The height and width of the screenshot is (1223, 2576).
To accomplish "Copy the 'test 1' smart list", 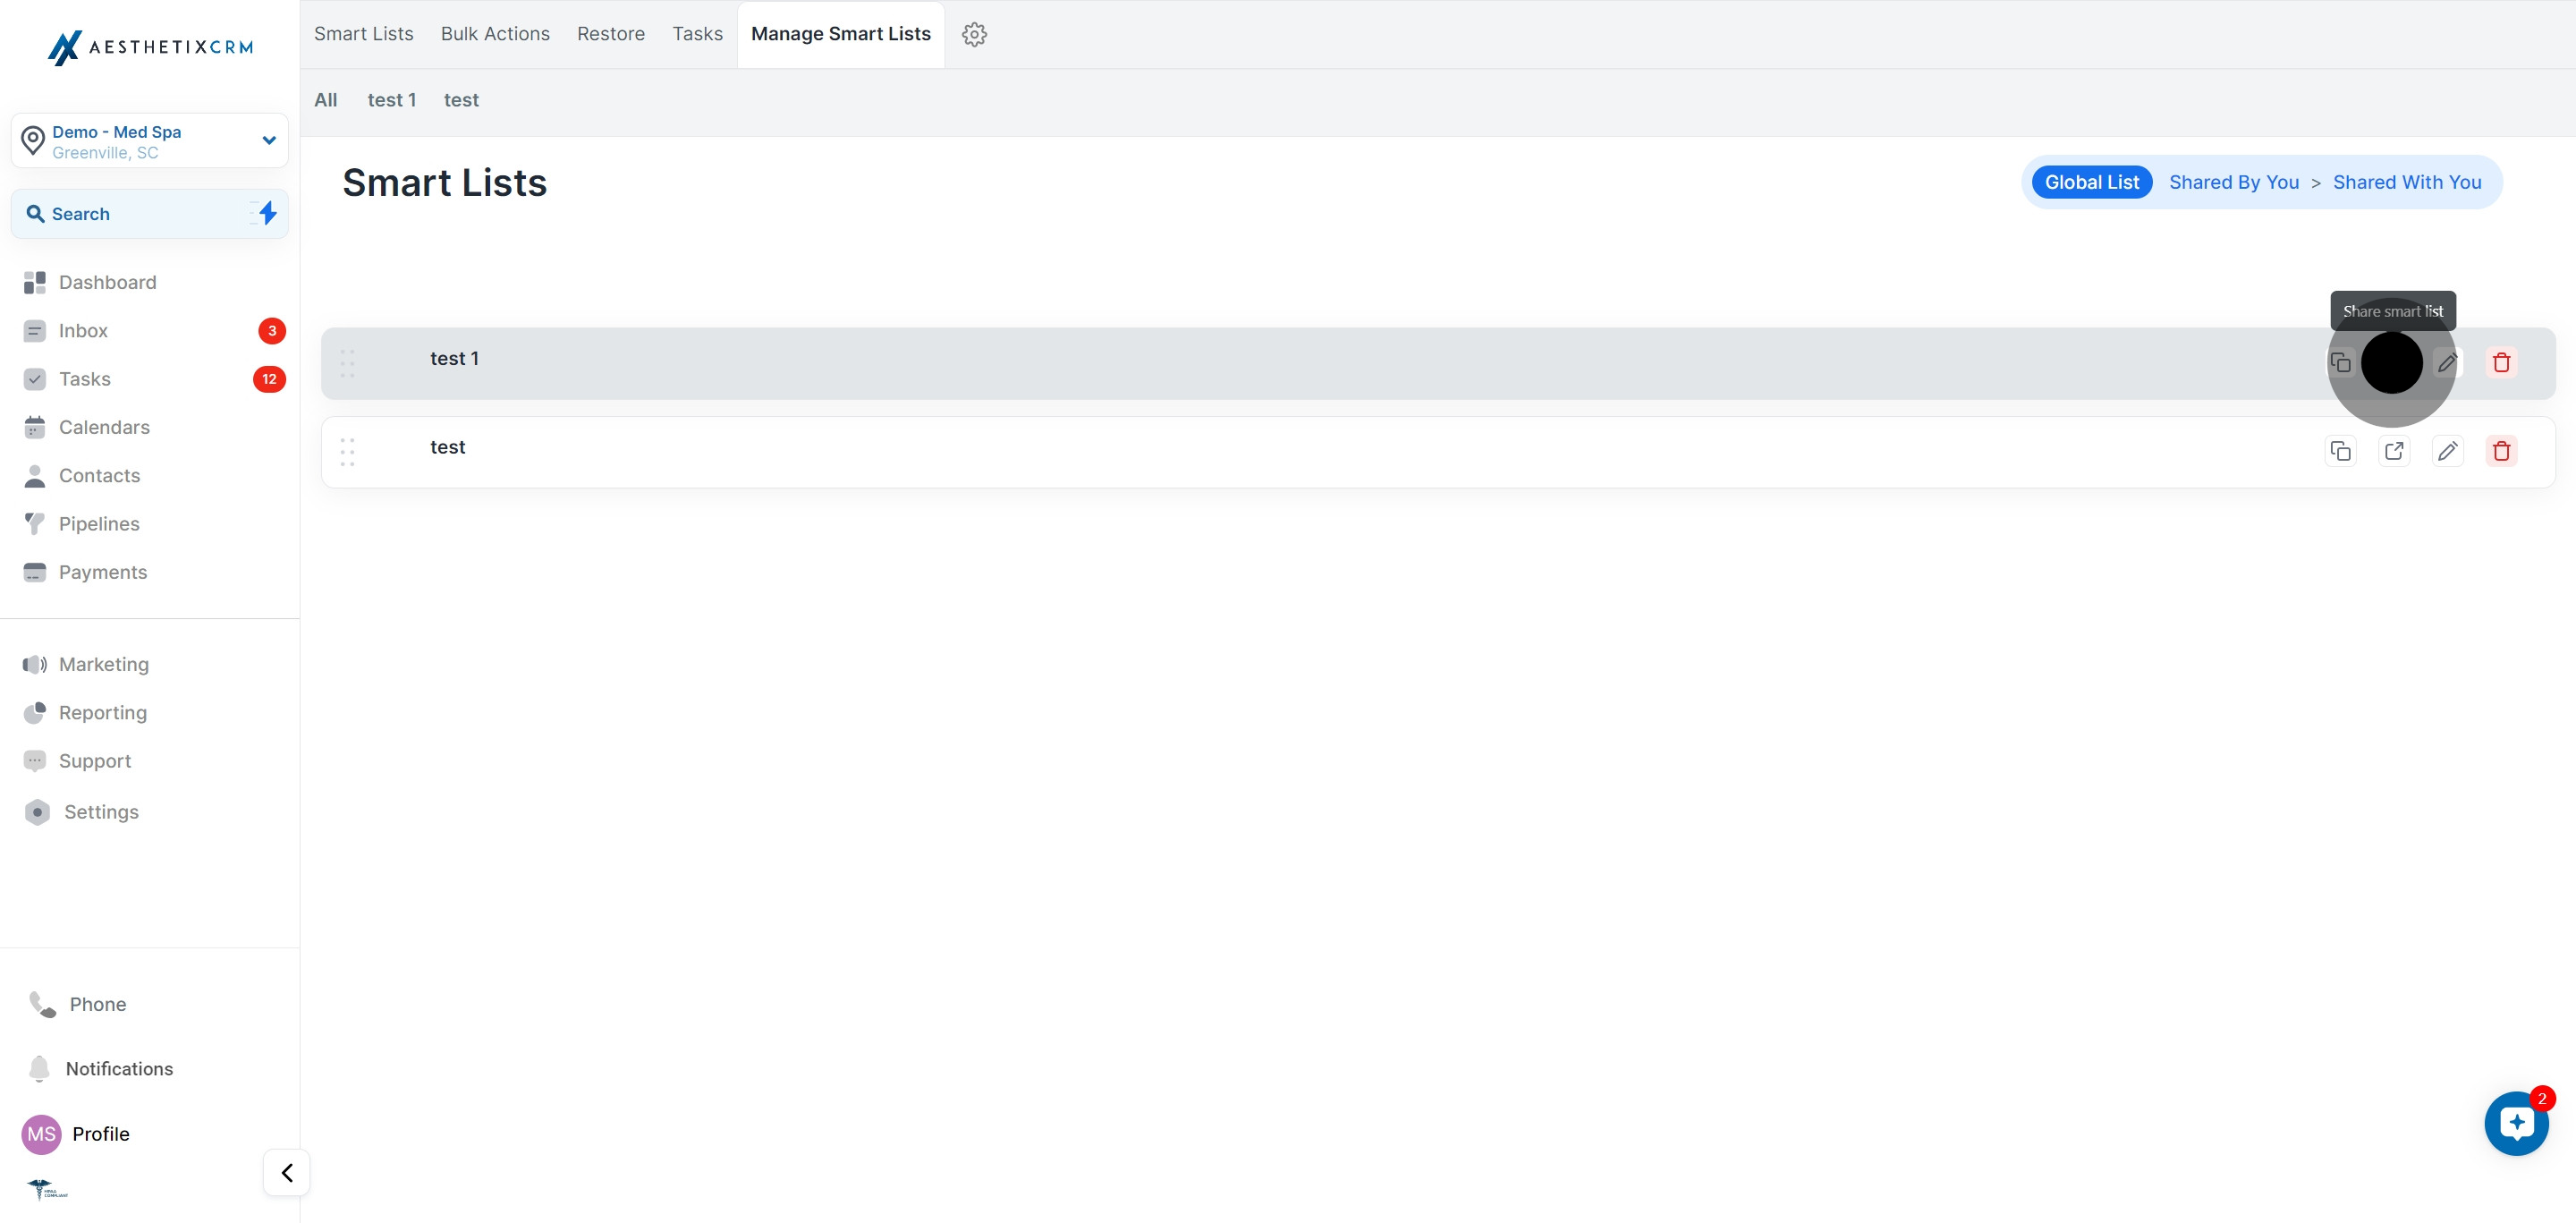I will pyautogui.click(x=2340, y=363).
